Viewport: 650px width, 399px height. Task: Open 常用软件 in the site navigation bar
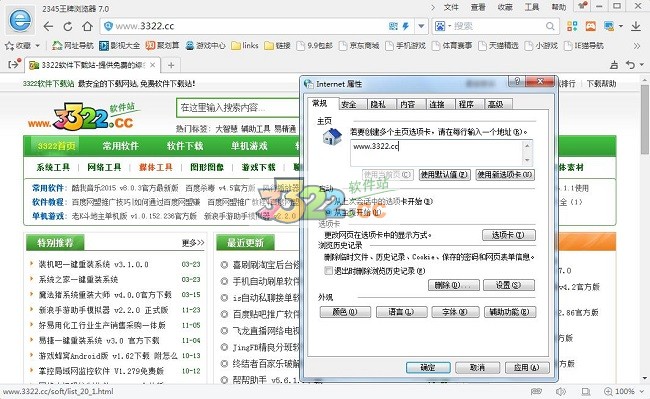pos(121,146)
